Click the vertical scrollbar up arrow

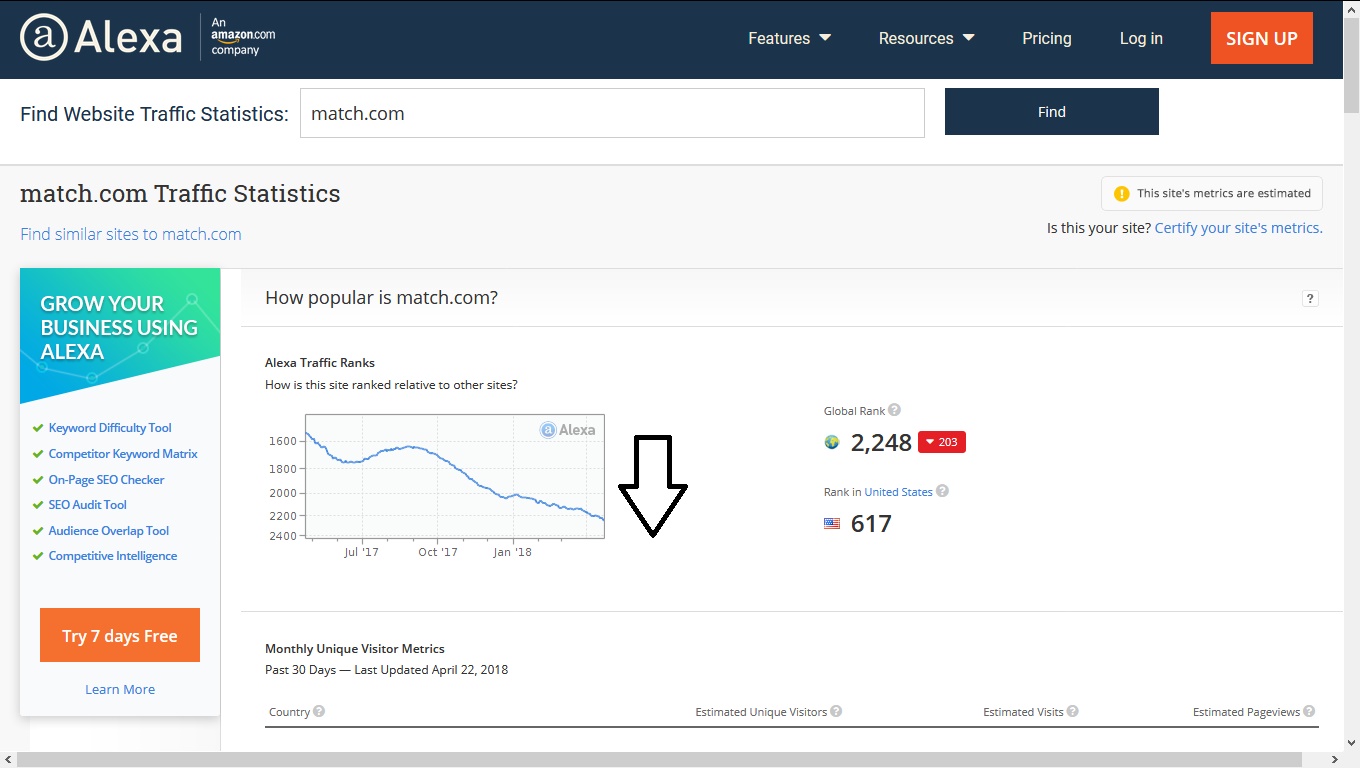coord(1351,8)
